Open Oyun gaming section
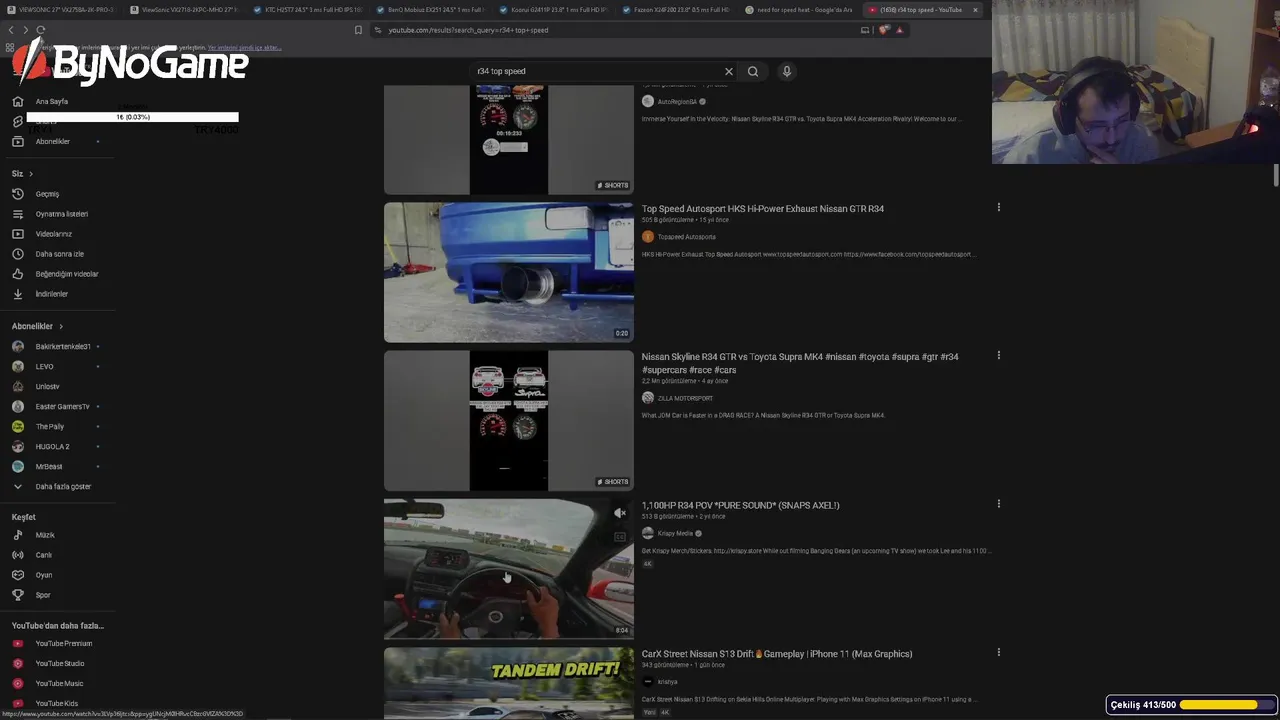 (44, 575)
